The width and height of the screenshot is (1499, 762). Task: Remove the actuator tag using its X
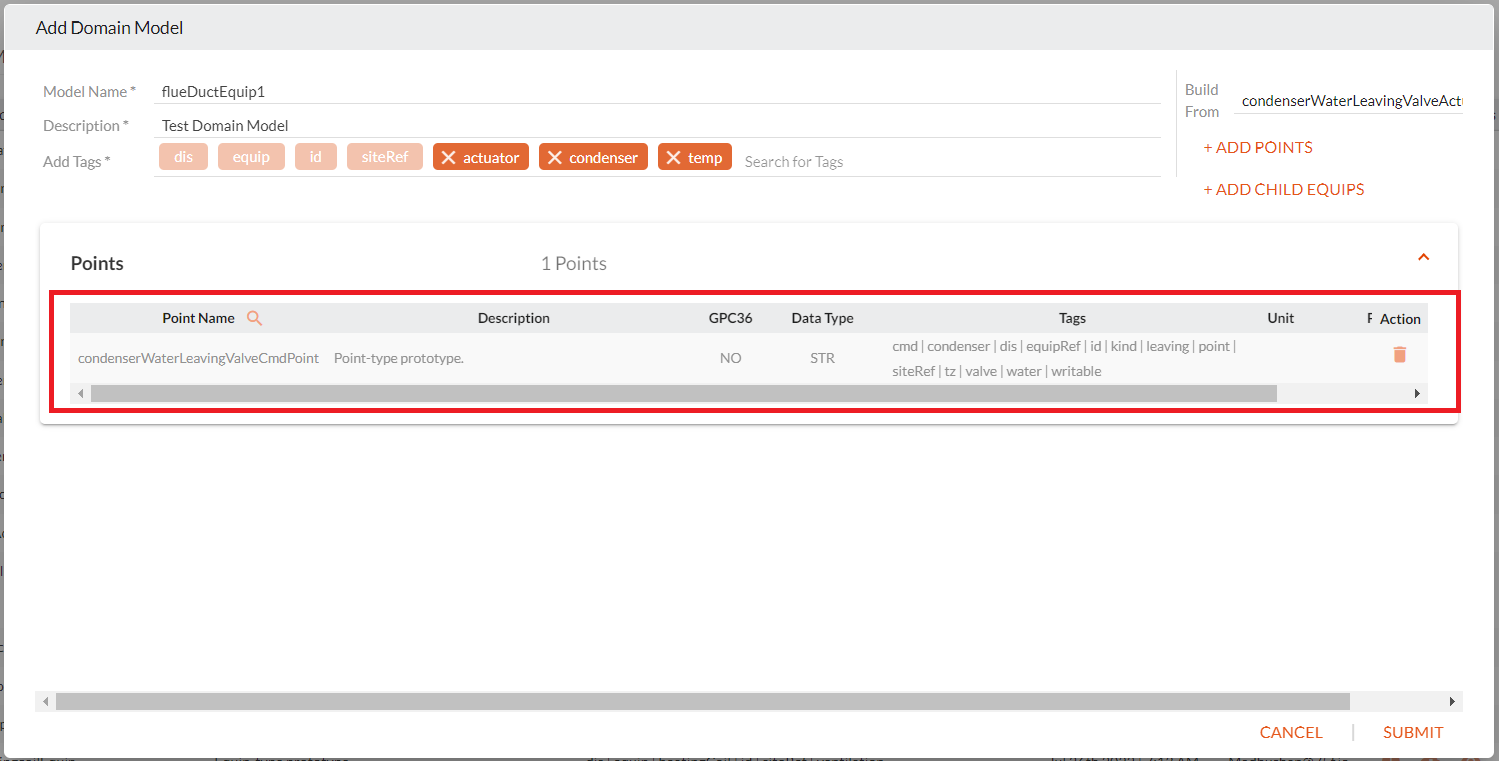pos(449,157)
